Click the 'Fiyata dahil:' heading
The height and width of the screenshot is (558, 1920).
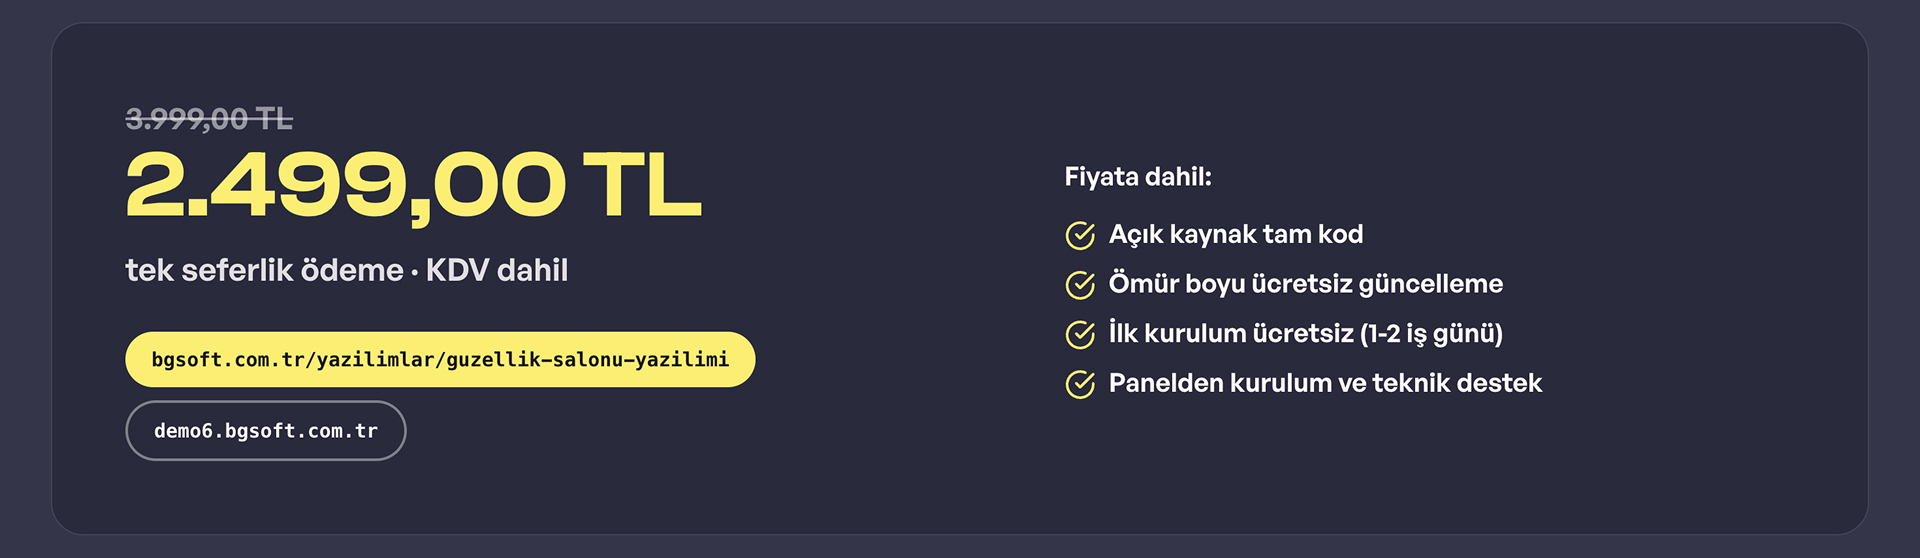click(x=1138, y=177)
